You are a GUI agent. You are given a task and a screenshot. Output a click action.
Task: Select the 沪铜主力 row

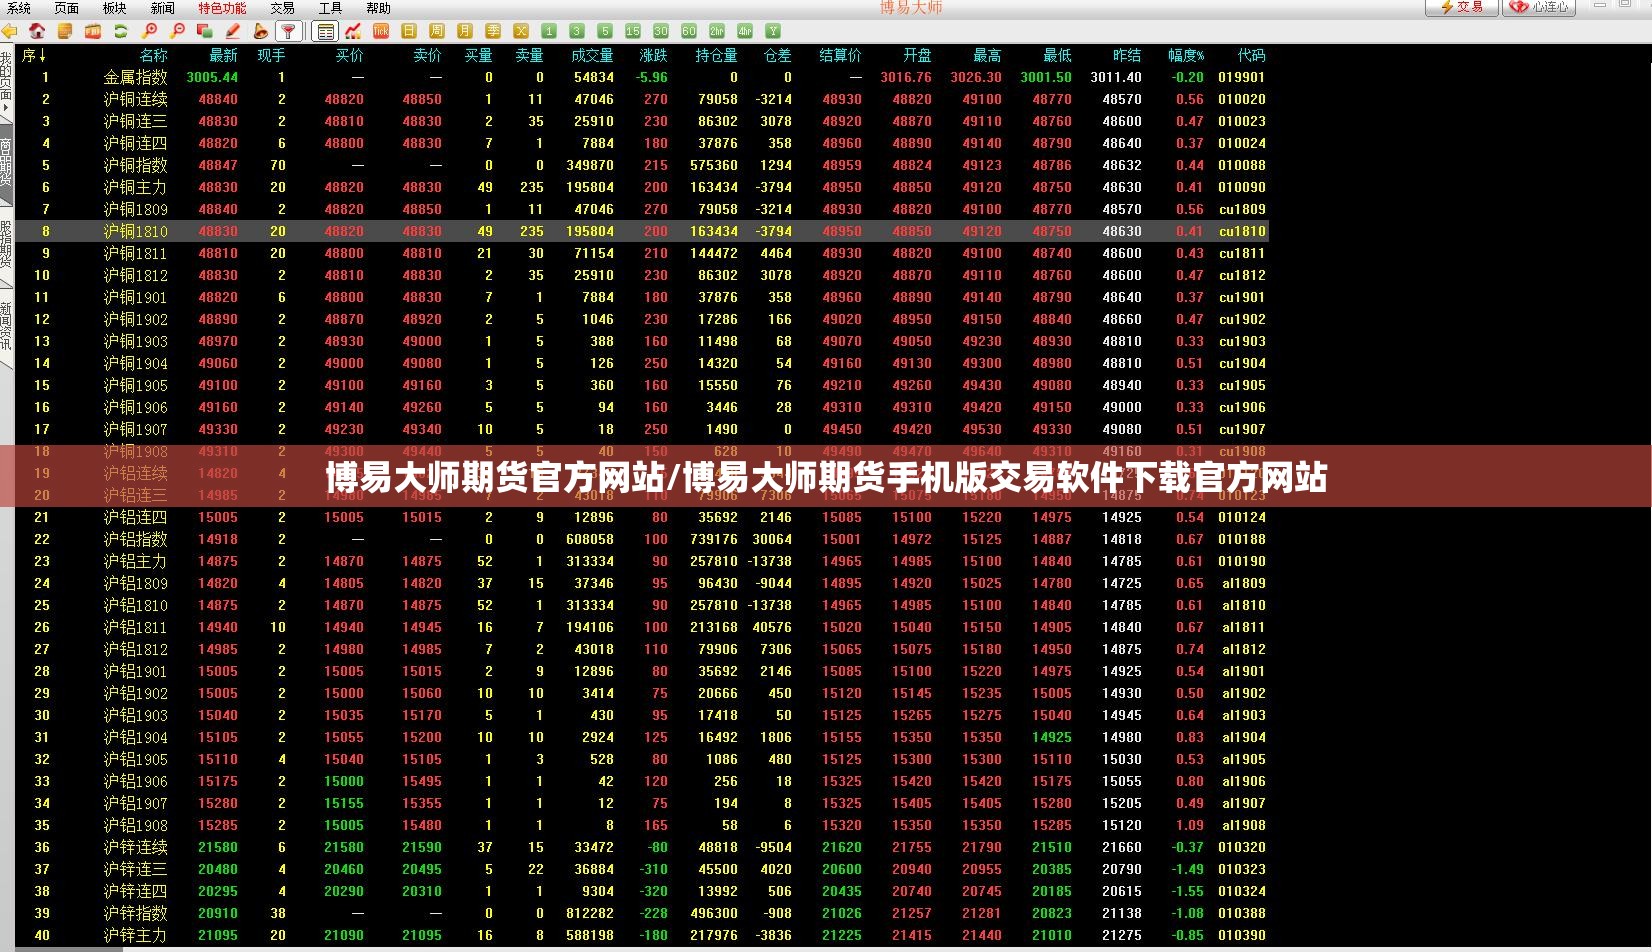pos(641,187)
